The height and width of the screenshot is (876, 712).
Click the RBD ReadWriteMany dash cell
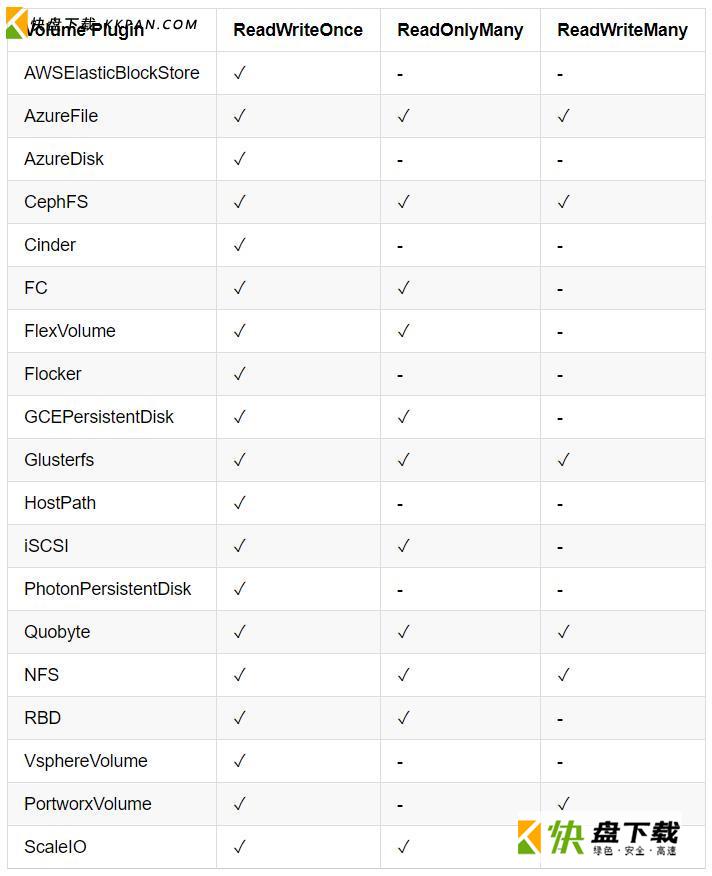point(560,720)
